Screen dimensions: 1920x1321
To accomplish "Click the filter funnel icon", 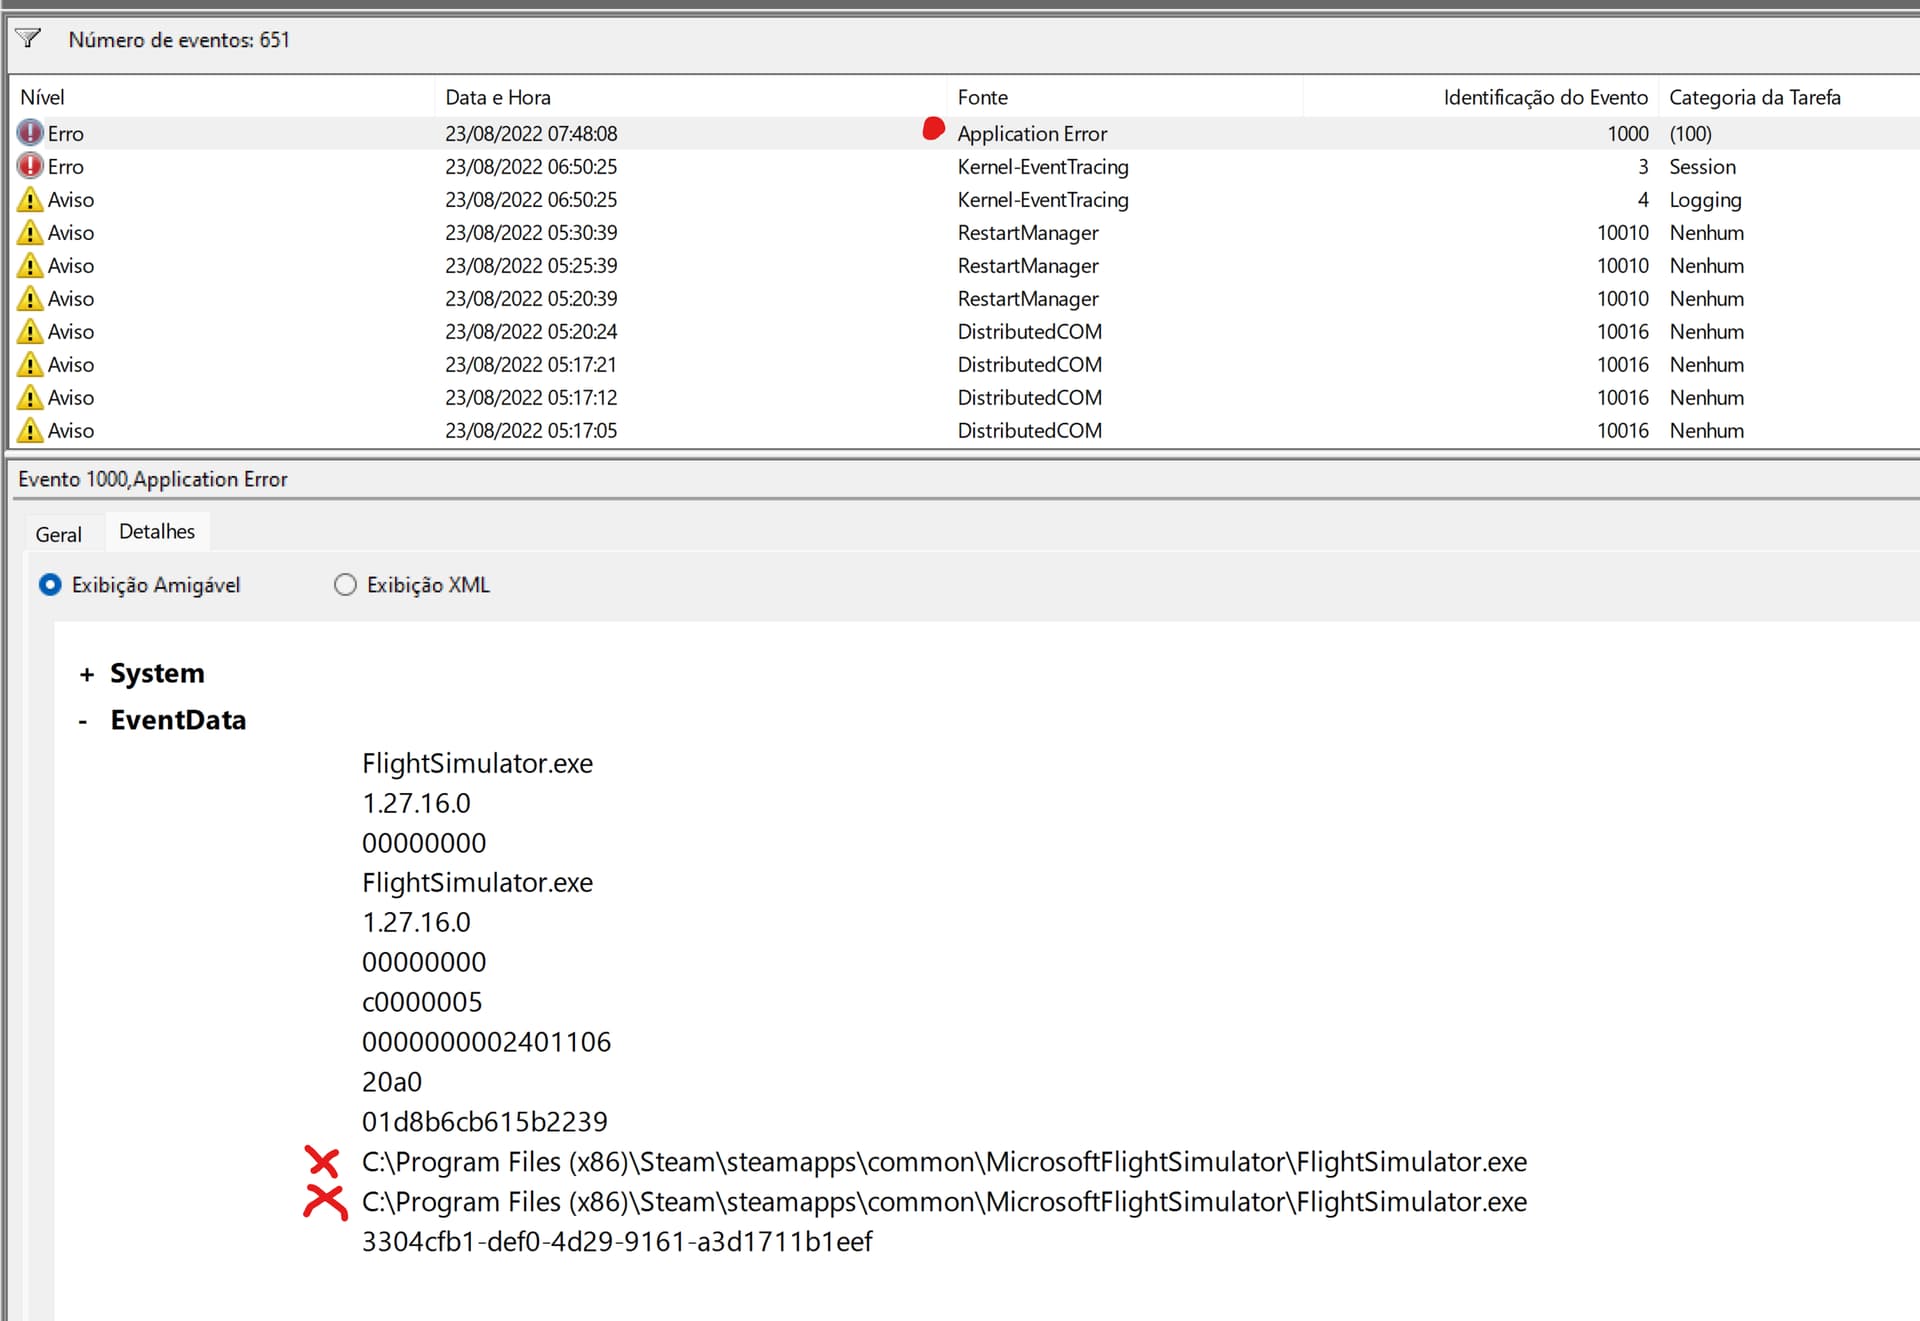I will click(x=28, y=39).
